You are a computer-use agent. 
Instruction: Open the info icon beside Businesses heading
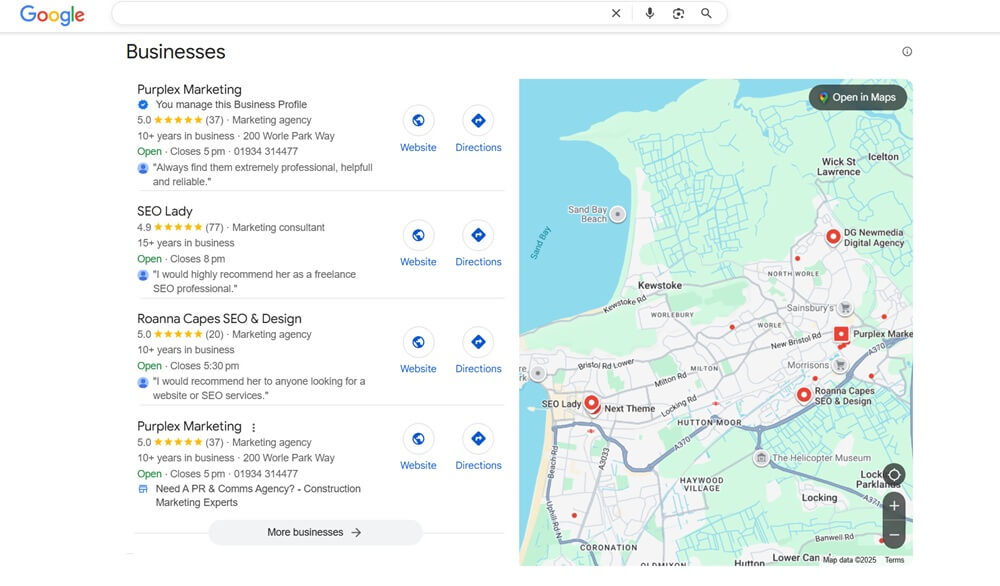[x=907, y=52]
